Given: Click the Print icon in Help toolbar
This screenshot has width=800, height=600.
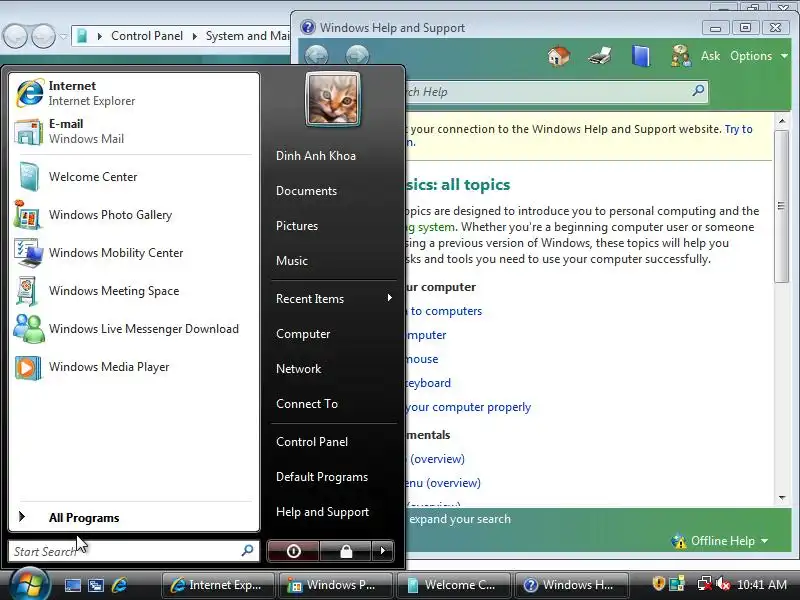Looking at the screenshot, I should pyautogui.click(x=599, y=56).
